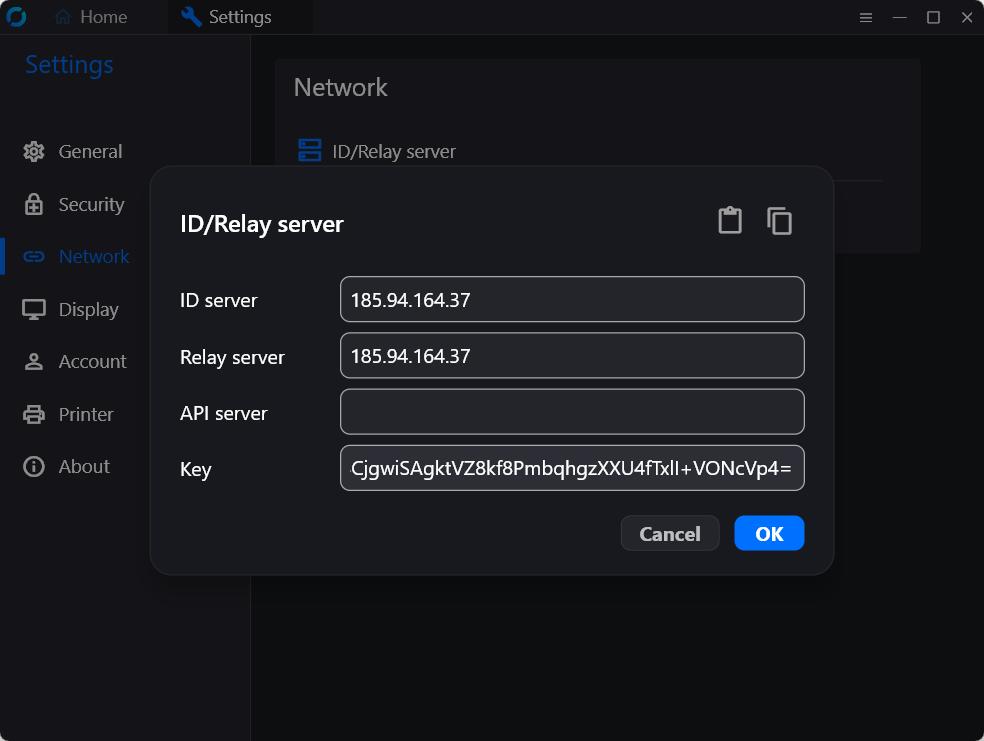Image resolution: width=984 pixels, height=741 pixels.
Task: Switch to the Settings tab
Action: [227, 17]
